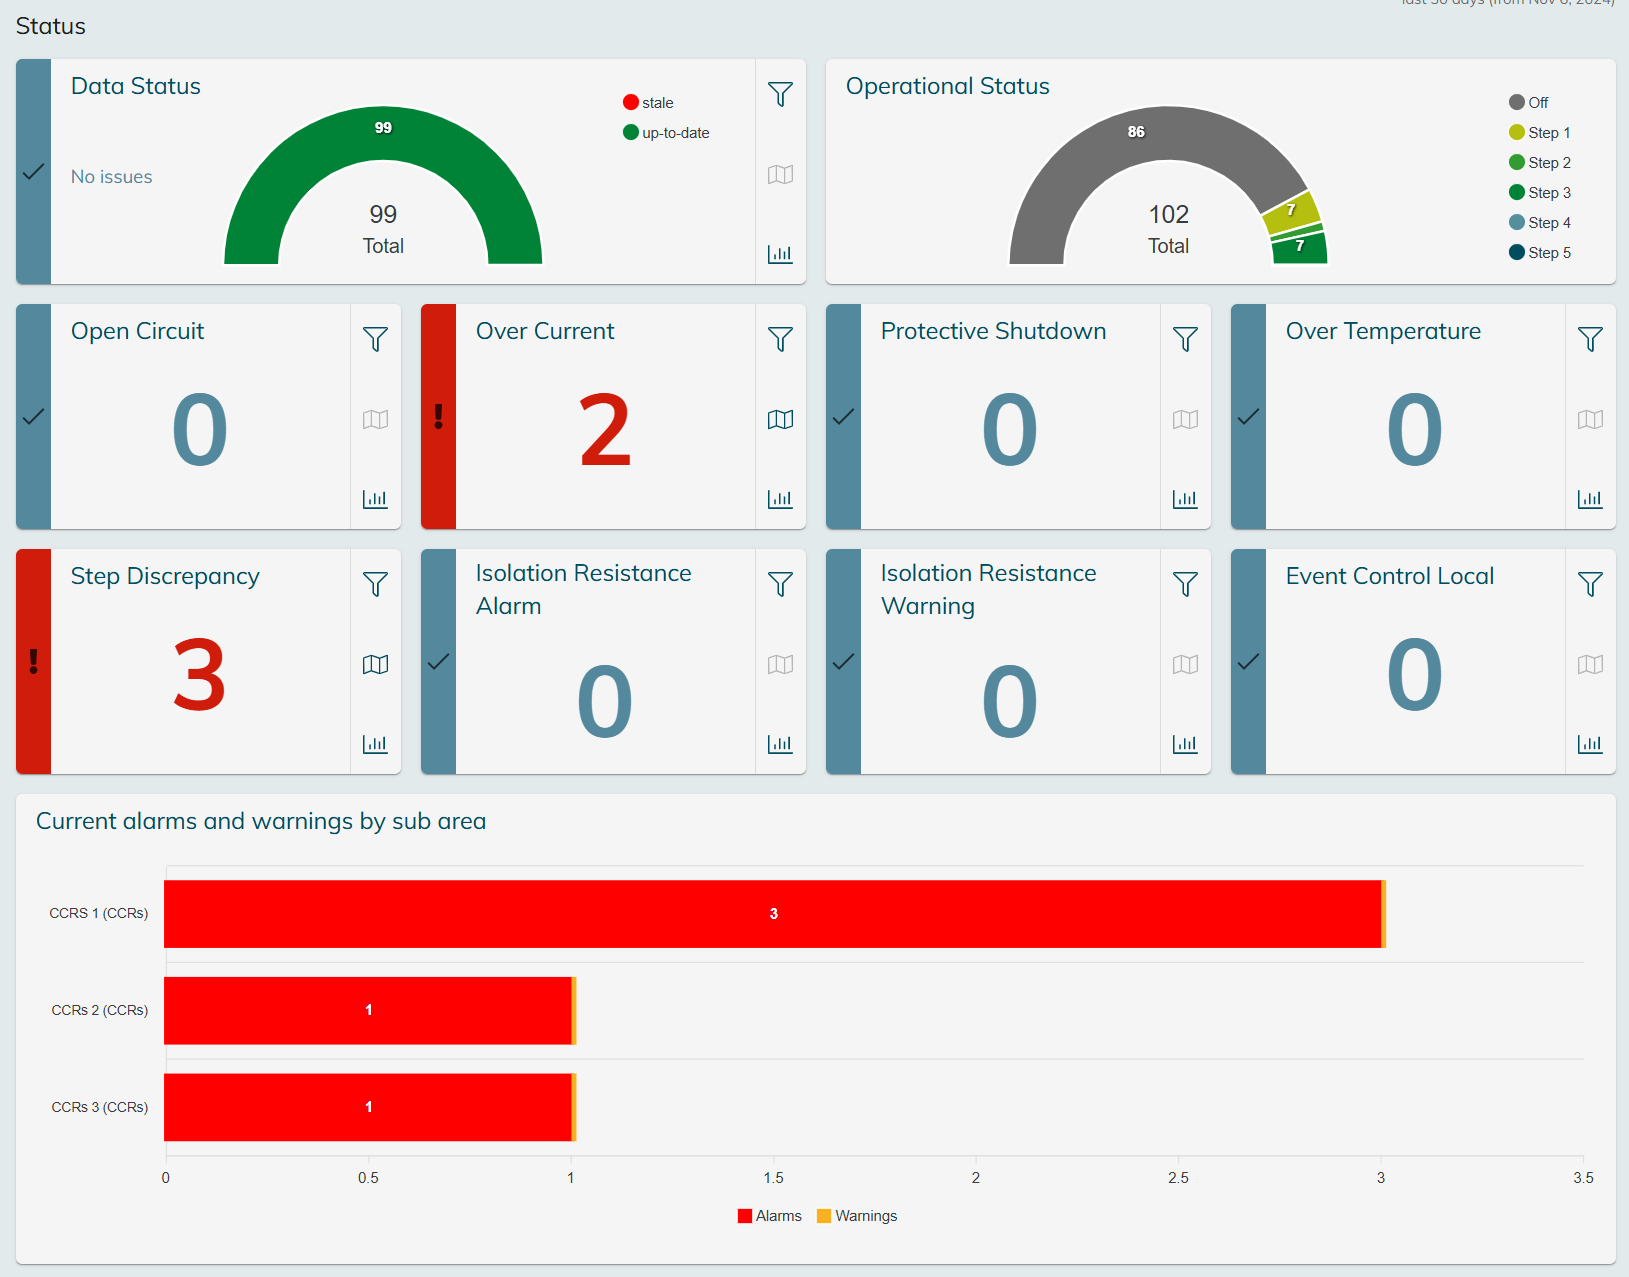
Task: Click the red Over Current count of 2
Action: (605, 431)
